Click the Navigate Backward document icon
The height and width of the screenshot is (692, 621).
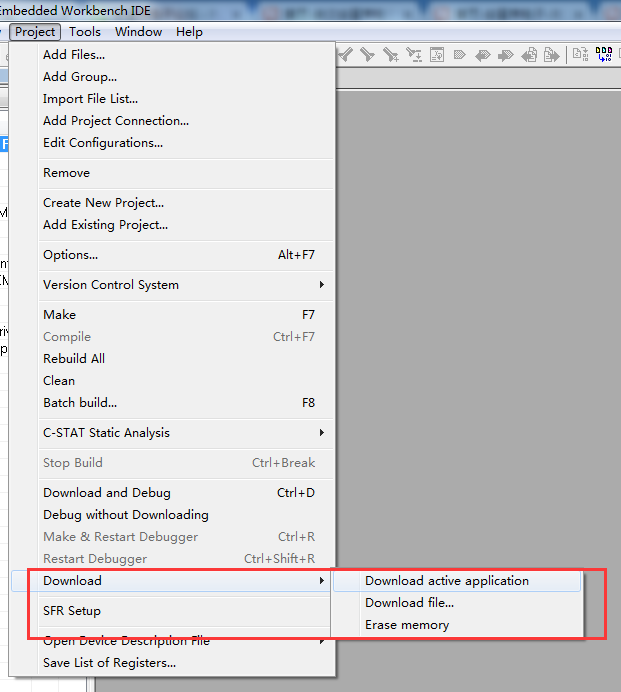click(529, 55)
